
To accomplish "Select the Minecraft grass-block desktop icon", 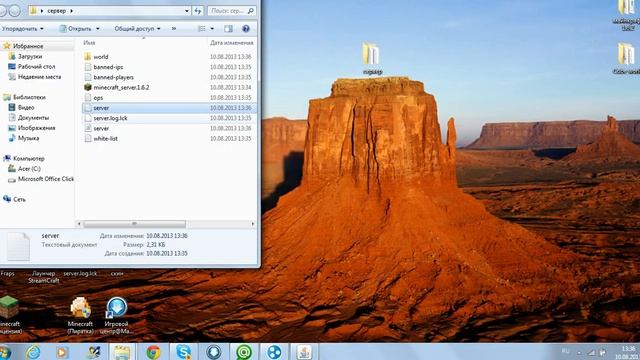I will 9,307.
